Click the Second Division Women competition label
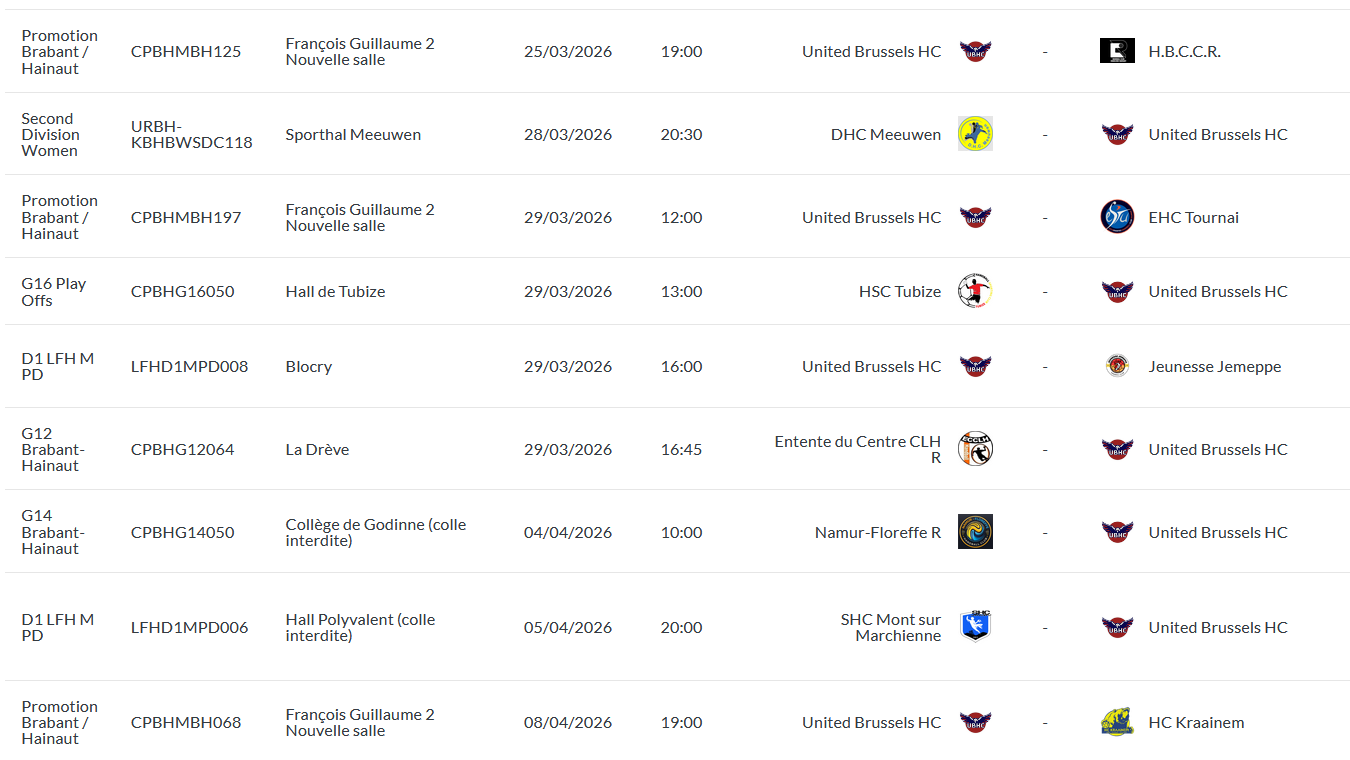This screenshot has width=1350, height=760. (50, 134)
